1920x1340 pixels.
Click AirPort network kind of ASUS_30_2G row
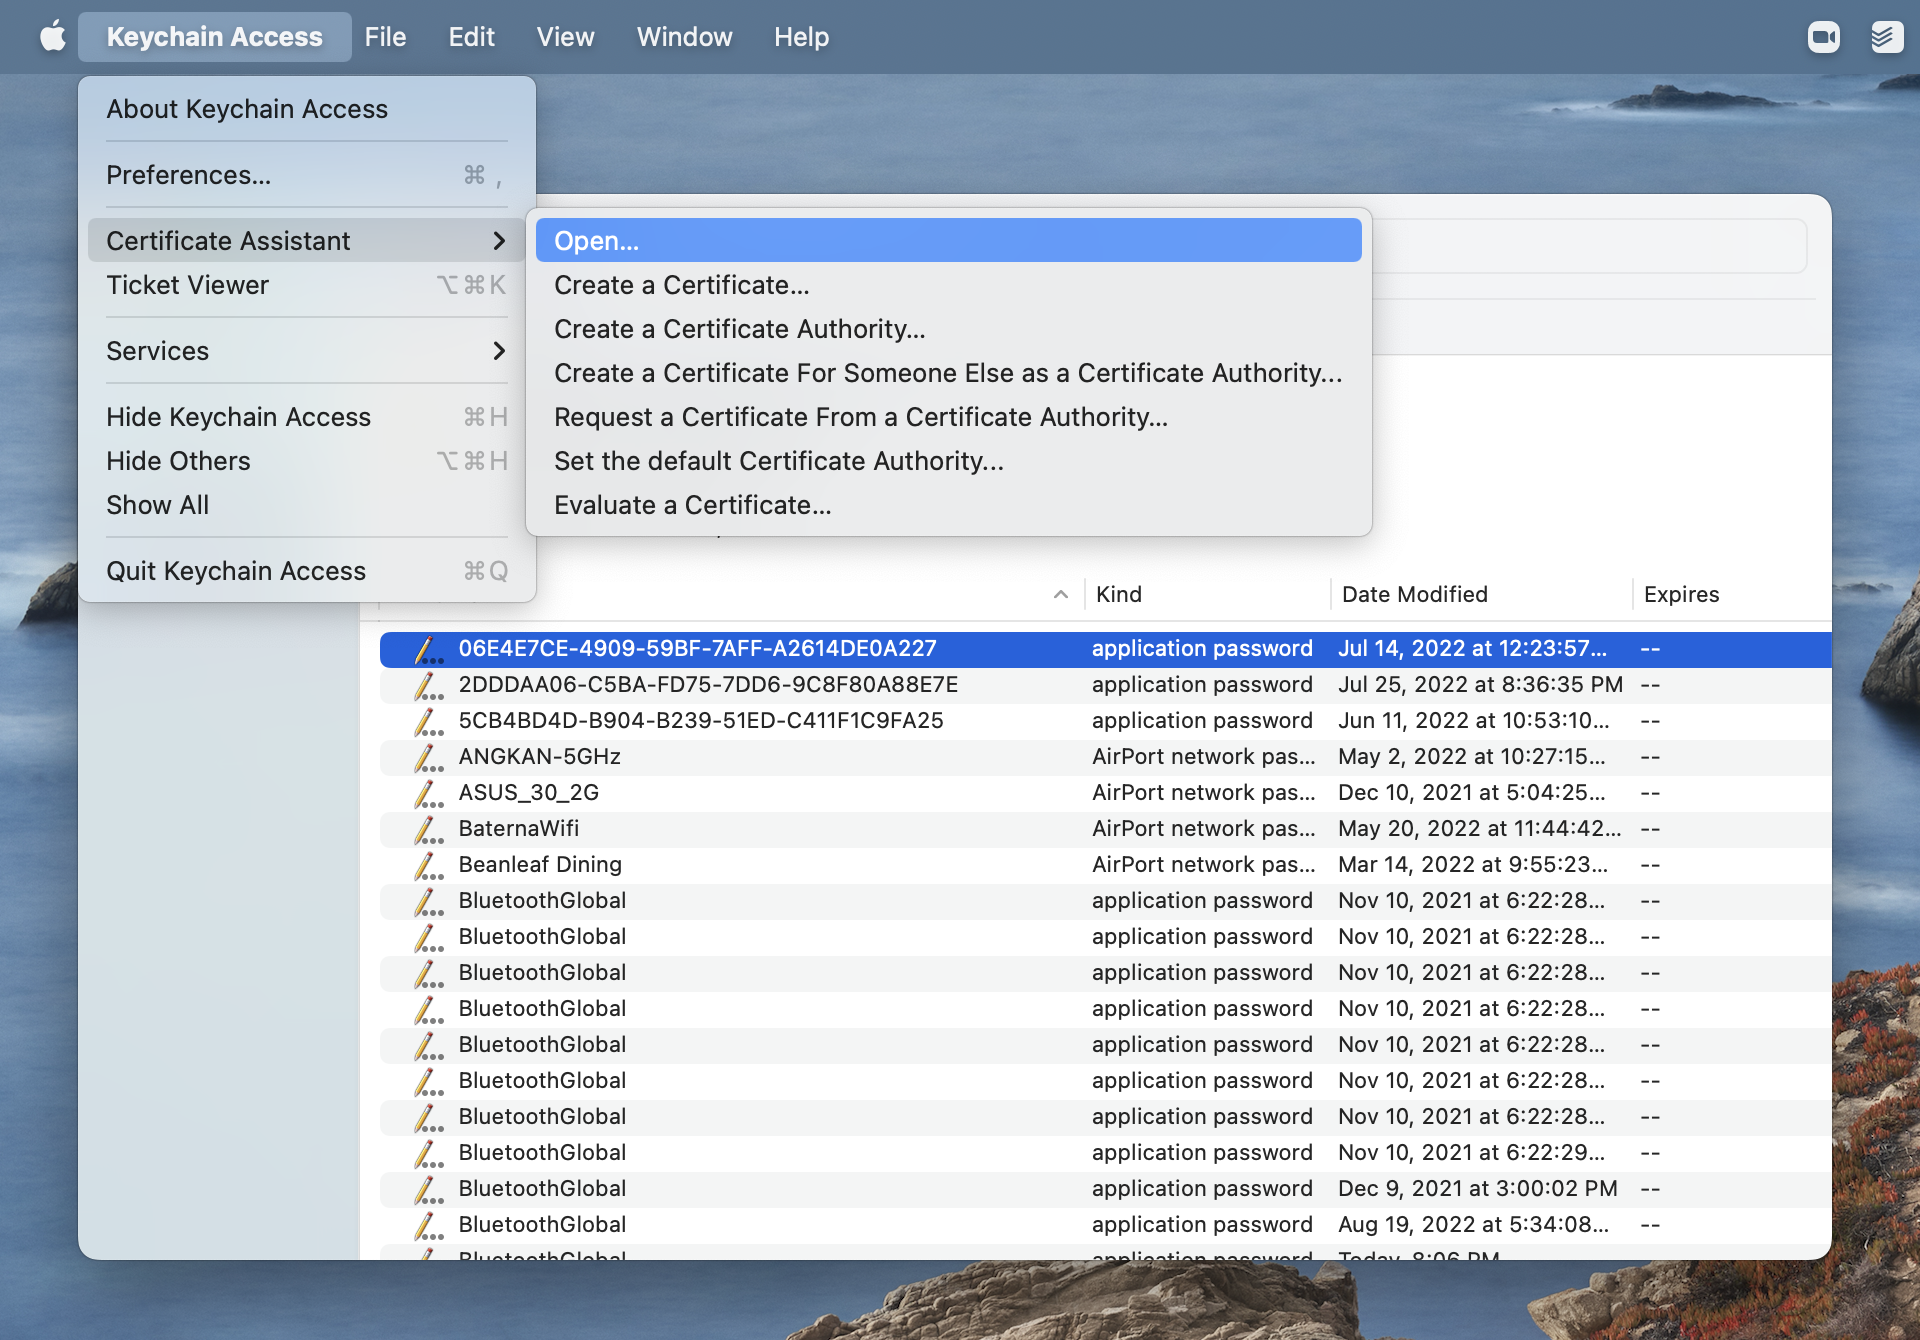coord(1203,793)
